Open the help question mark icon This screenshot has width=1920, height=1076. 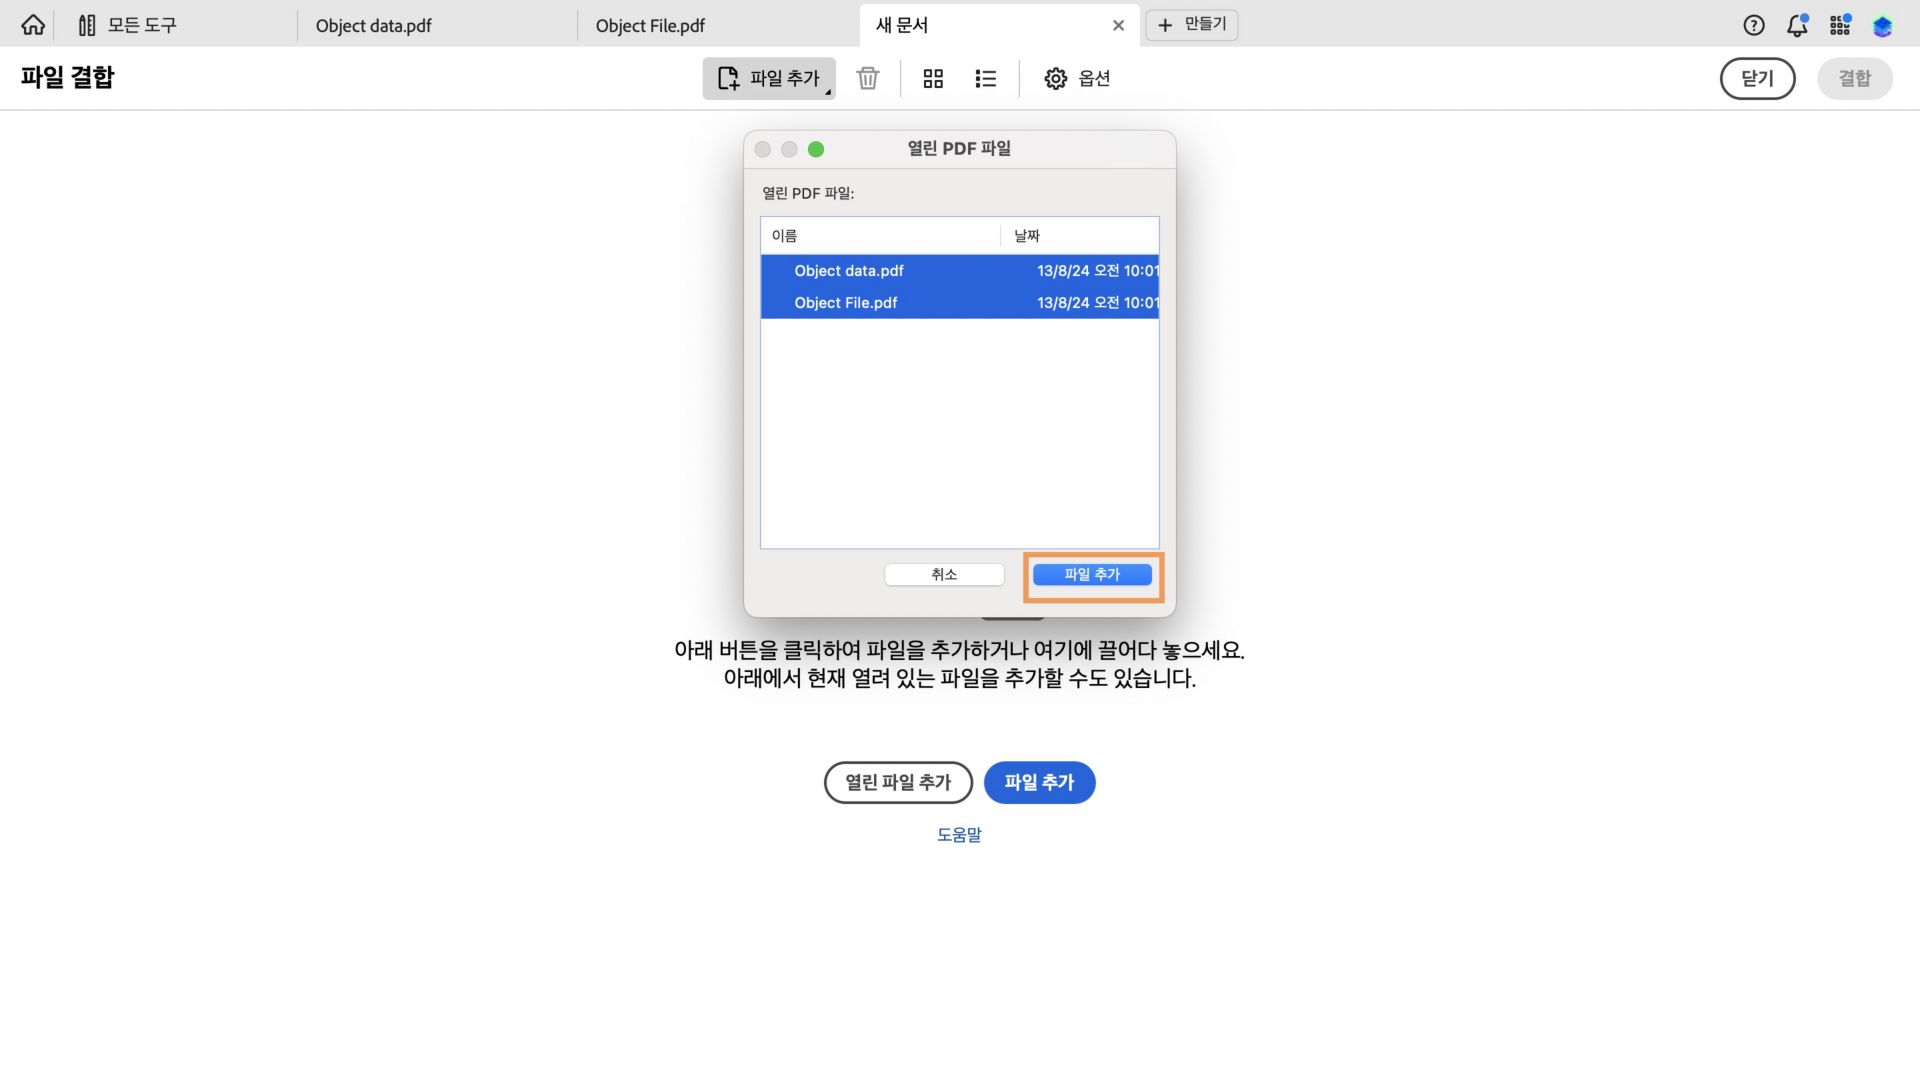point(1753,25)
